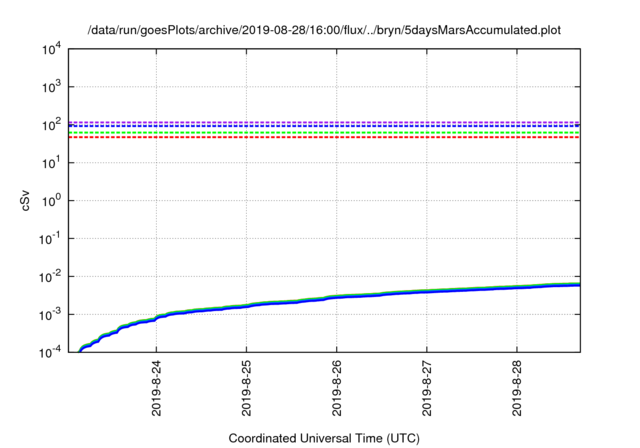Image resolution: width=640 pixels, height=448 pixels.
Task: Click the 10^-1 y-axis label
Action: pos(51,239)
